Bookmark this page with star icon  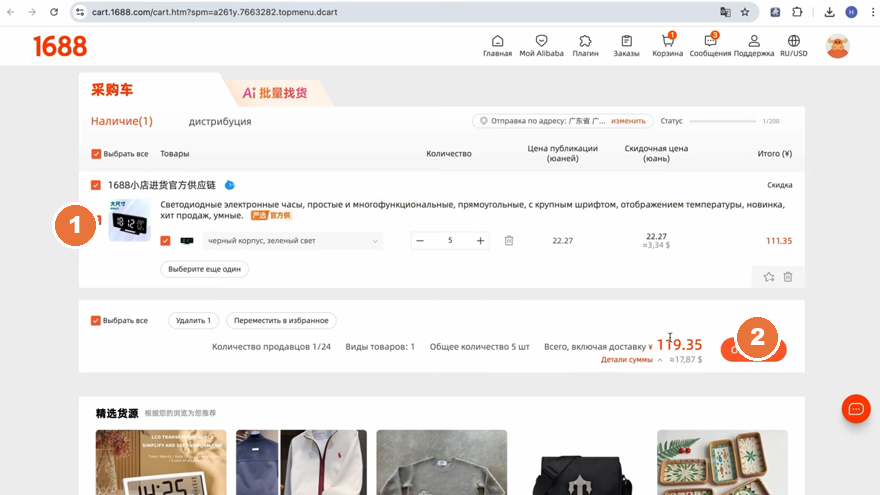pos(745,12)
